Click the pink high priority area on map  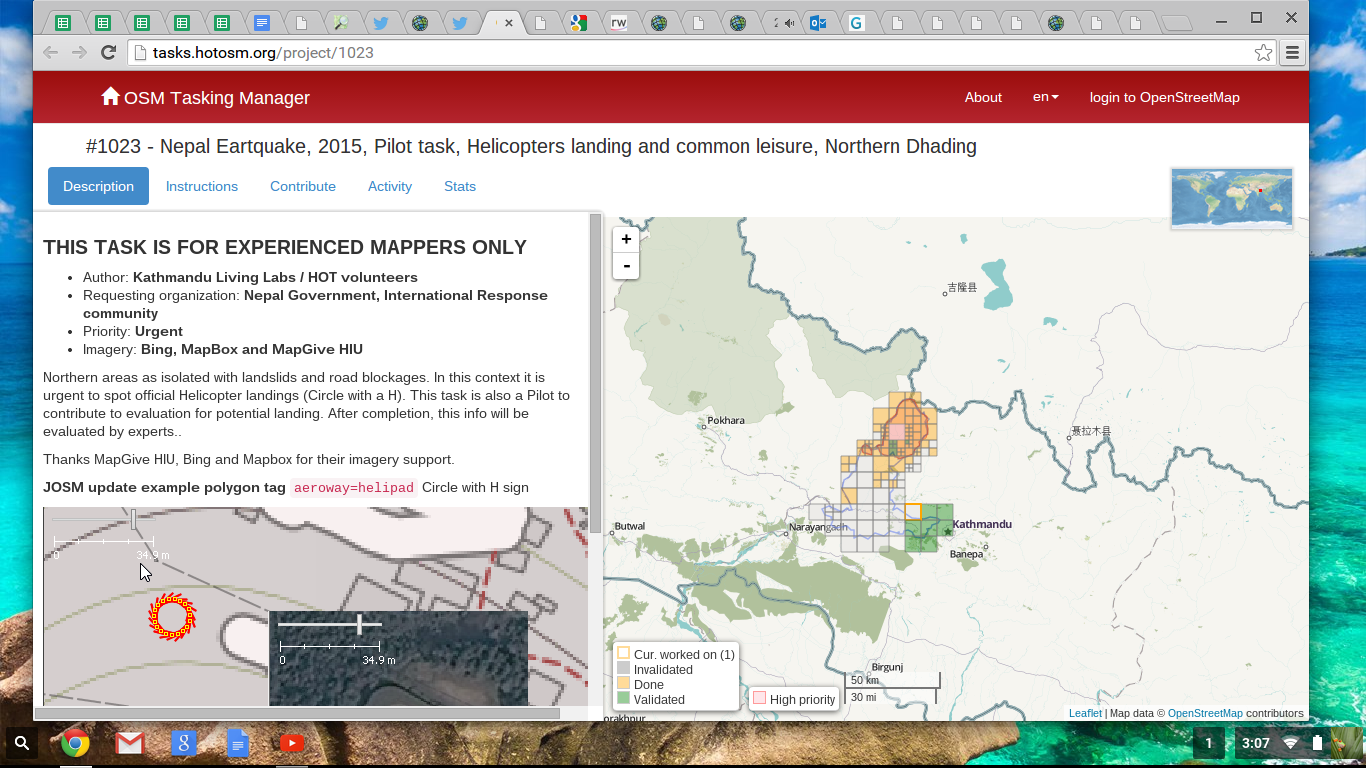897,432
